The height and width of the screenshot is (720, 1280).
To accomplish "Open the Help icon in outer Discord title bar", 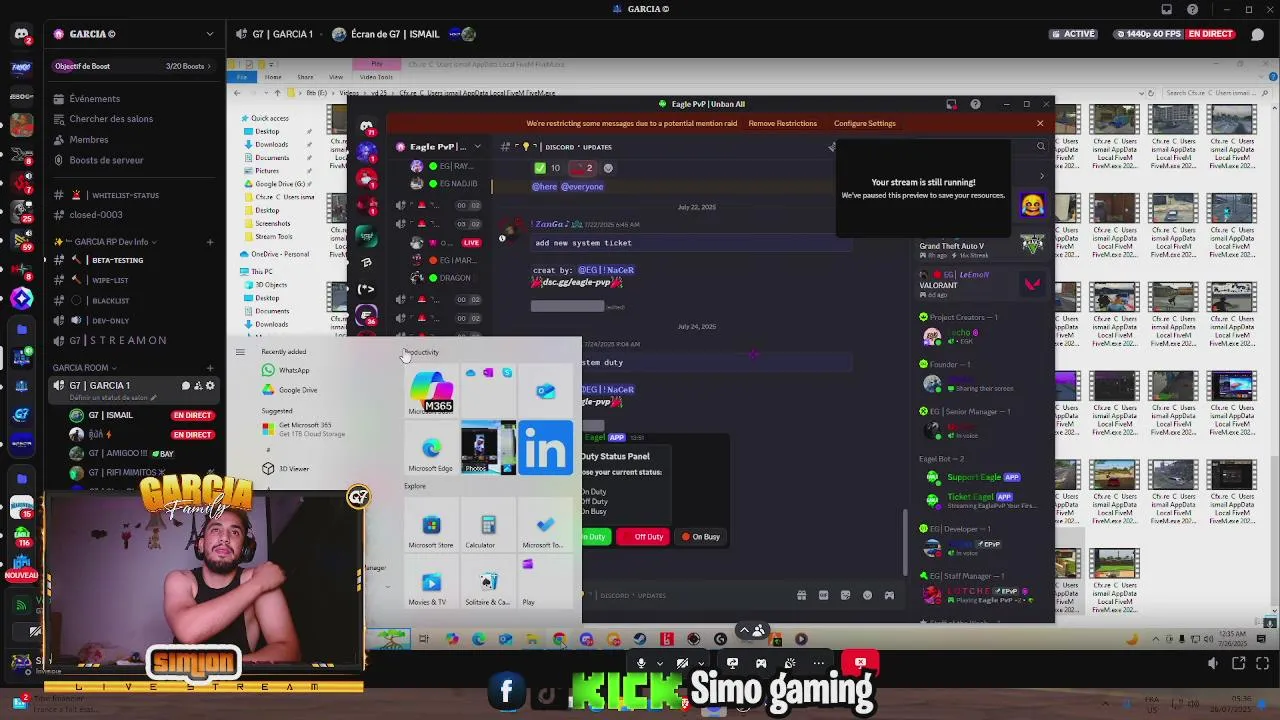I will pos(1194,9).
